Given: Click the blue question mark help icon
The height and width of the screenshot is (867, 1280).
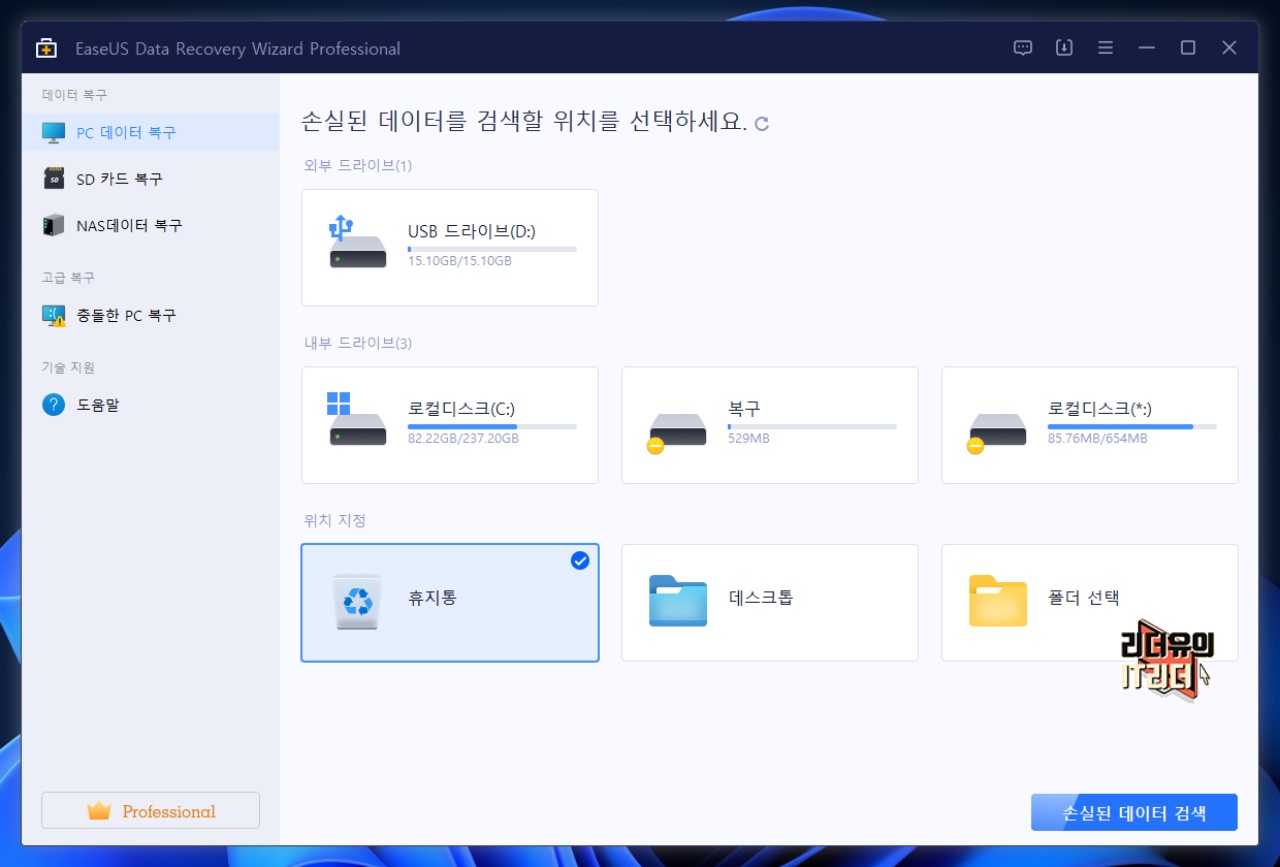Looking at the screenshot, I should point(53,405).
